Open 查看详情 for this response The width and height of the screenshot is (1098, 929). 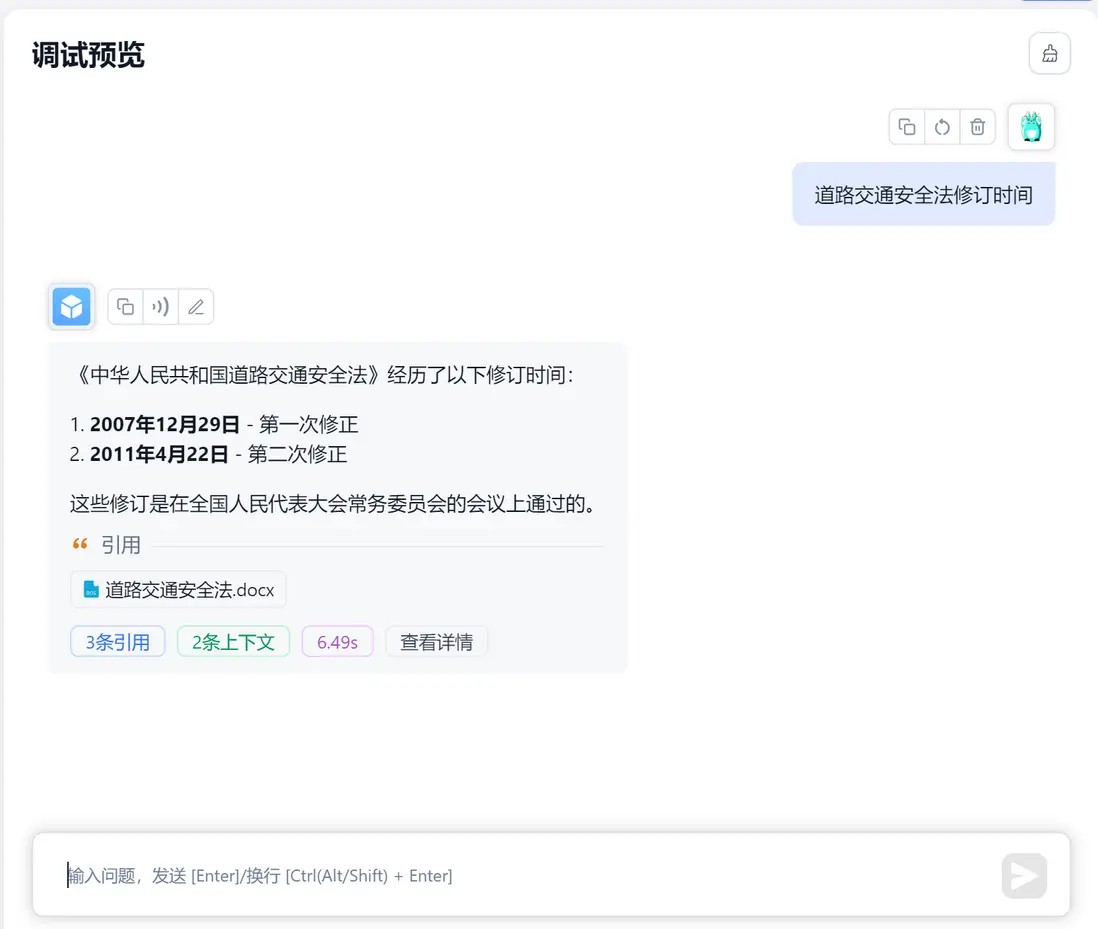(x=436, y=641)
